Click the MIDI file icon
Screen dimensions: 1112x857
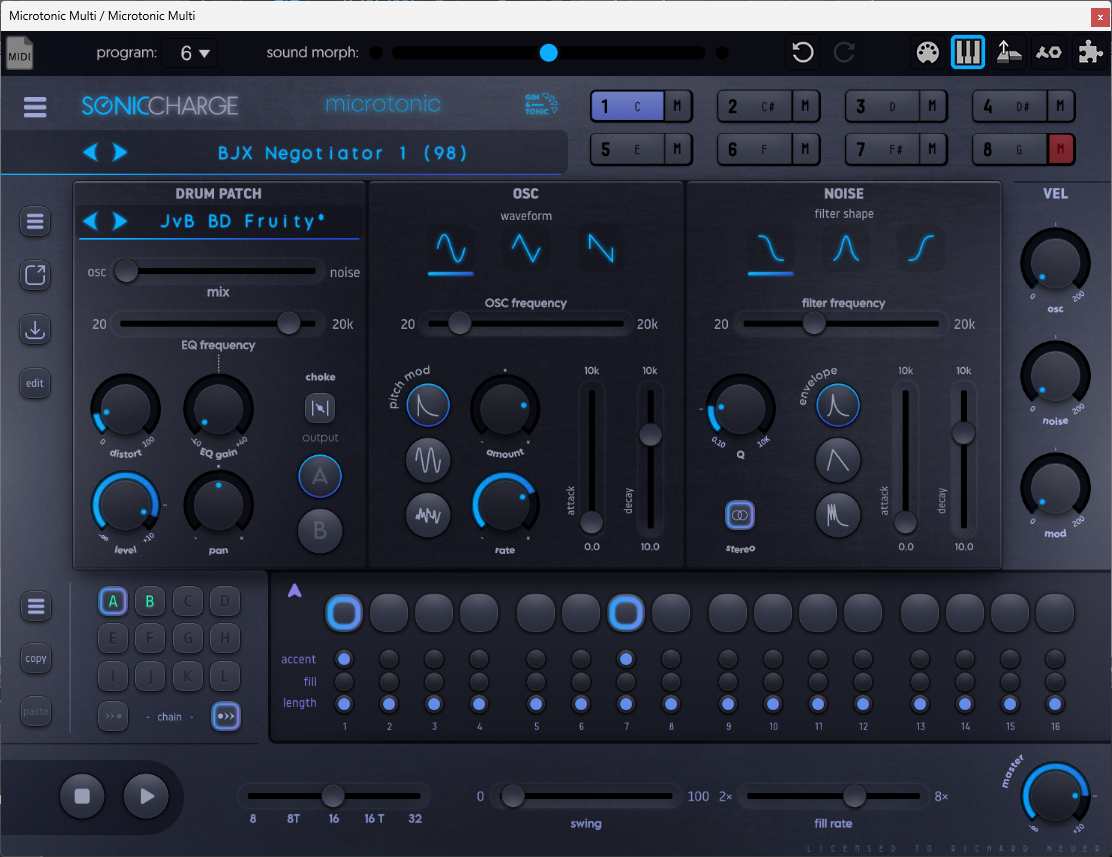pyautogui.click(x=19, y=53)
